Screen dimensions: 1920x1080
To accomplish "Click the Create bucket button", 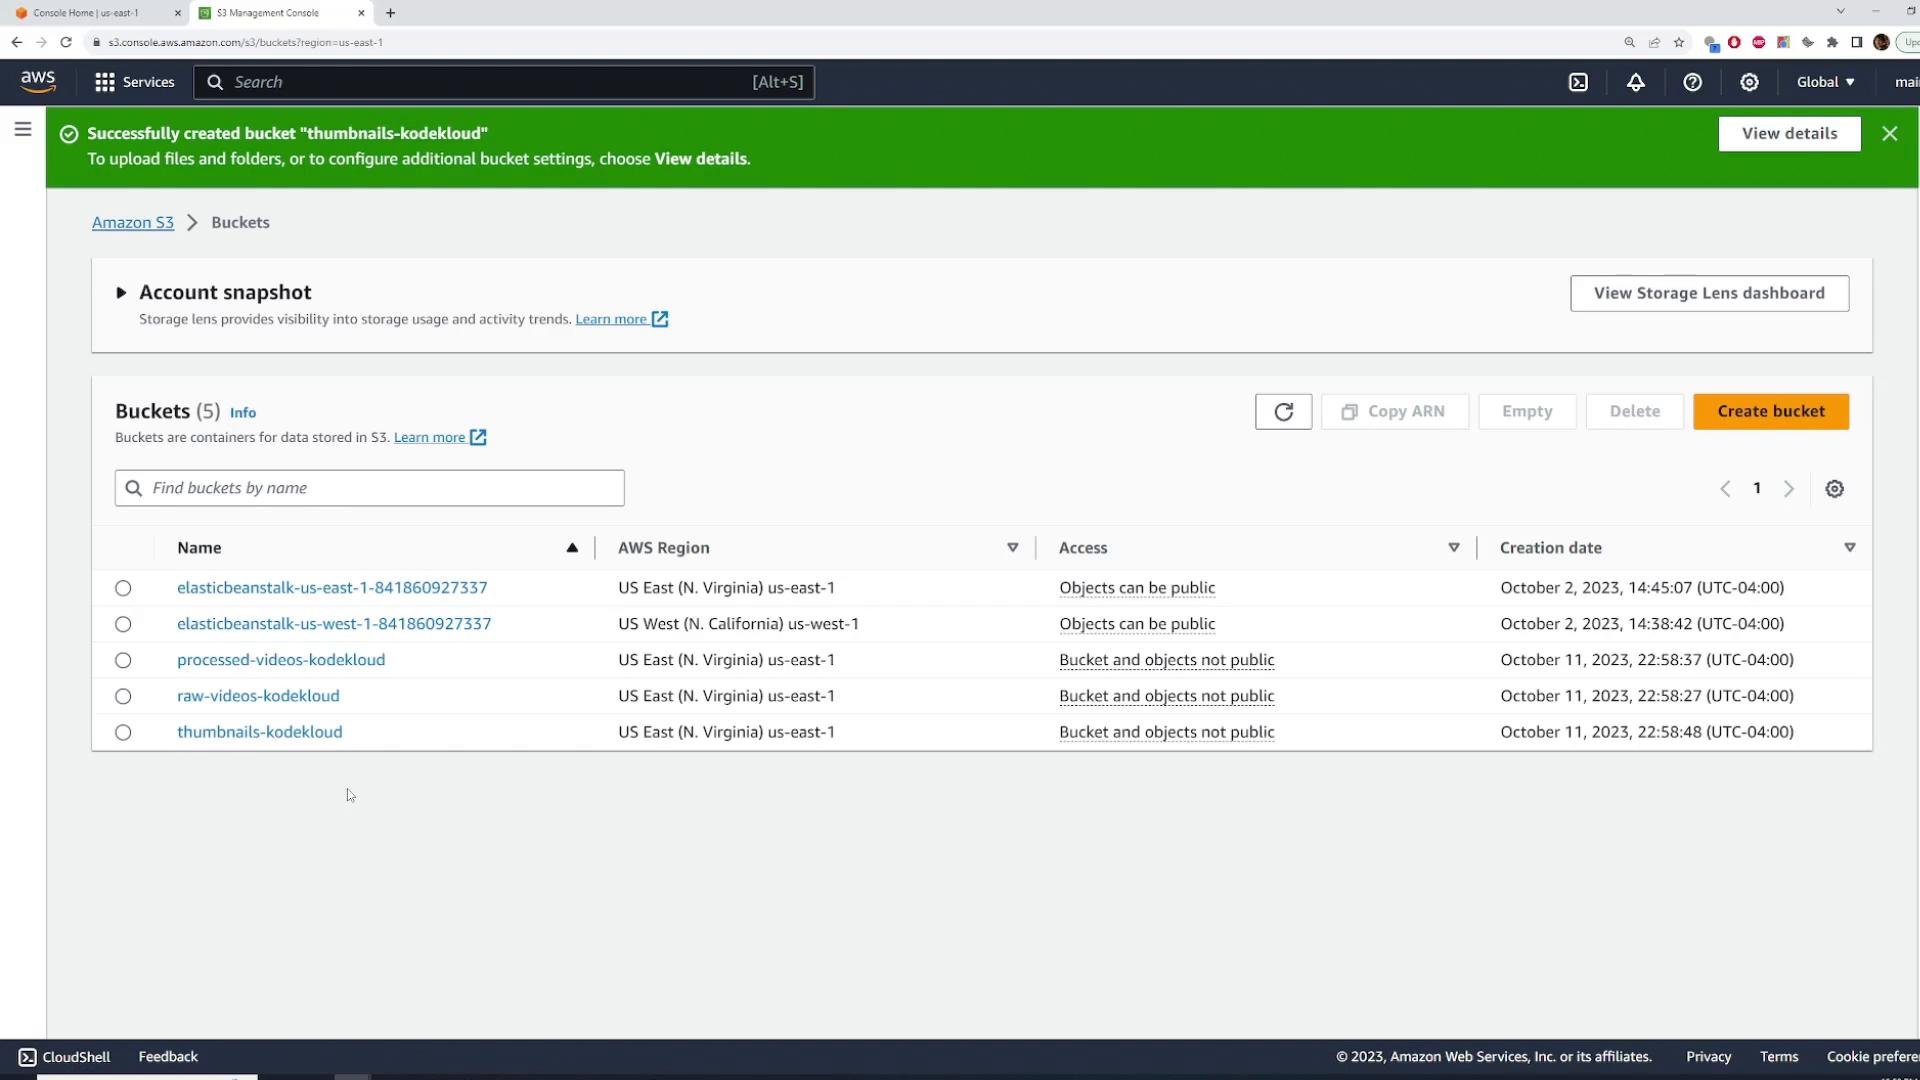I will 1770,411.
